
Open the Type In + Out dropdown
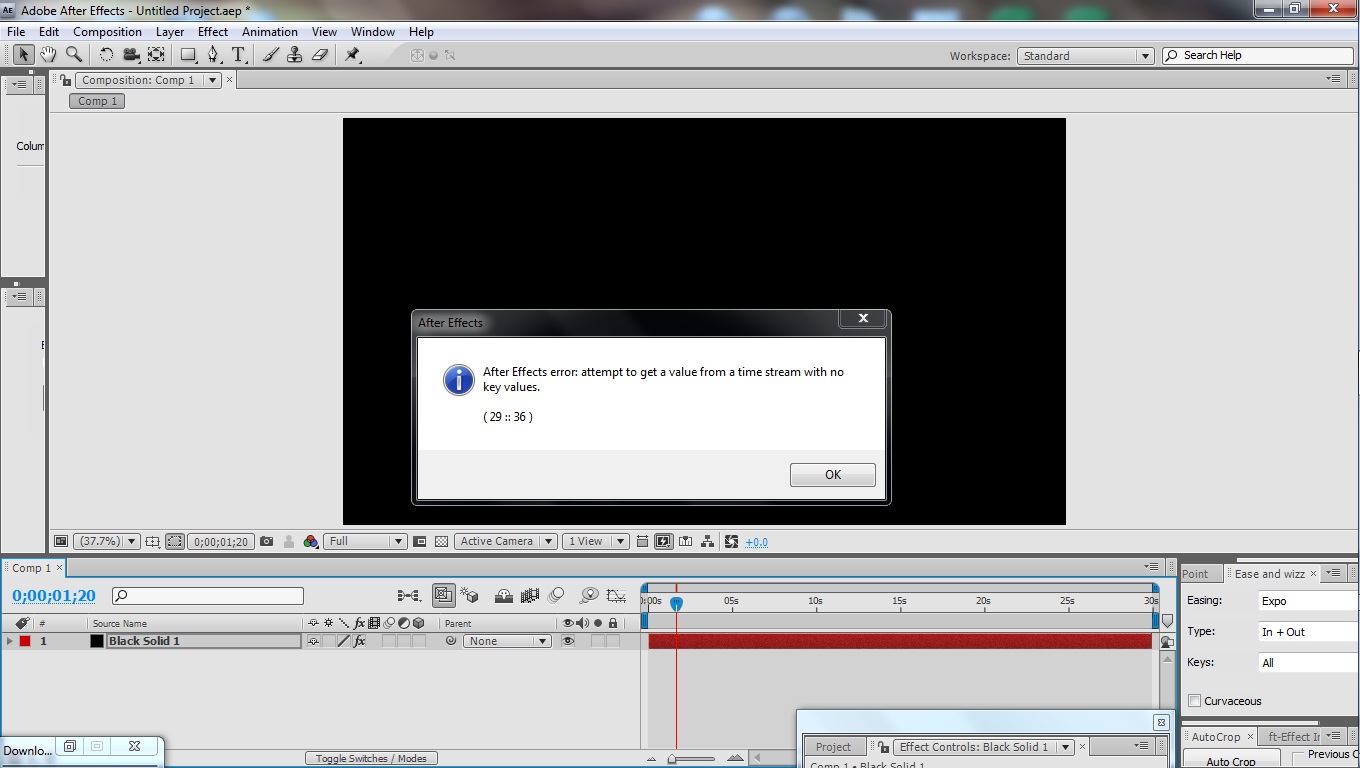[1308, 632]
